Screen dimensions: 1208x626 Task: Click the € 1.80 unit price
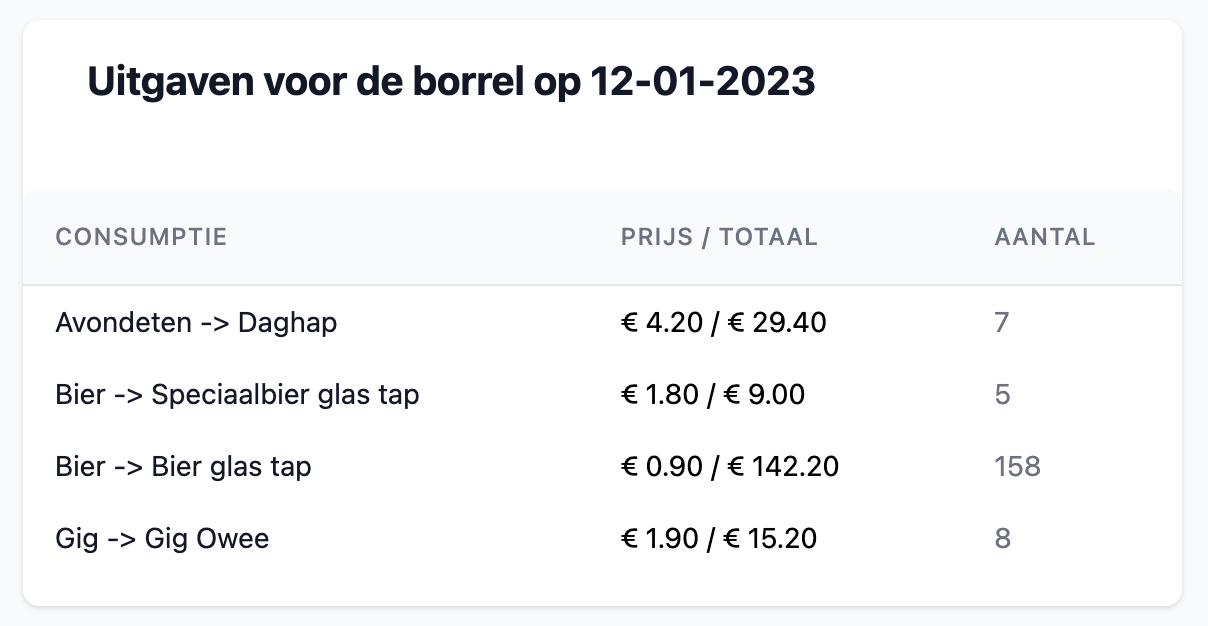[x=660, y=395]
